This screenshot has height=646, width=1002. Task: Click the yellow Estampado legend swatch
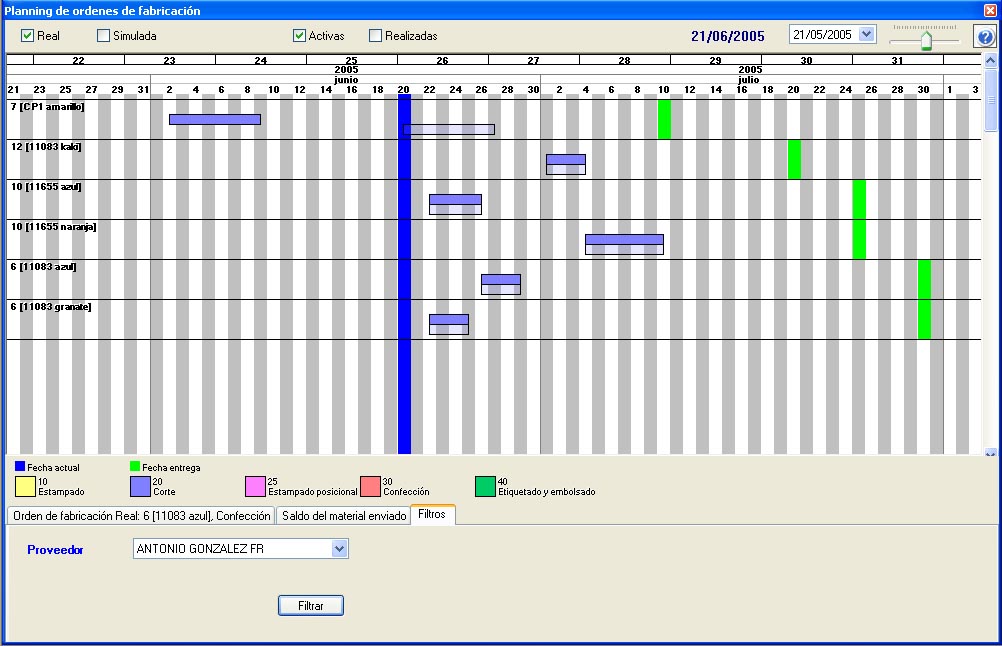coord(25,486)
